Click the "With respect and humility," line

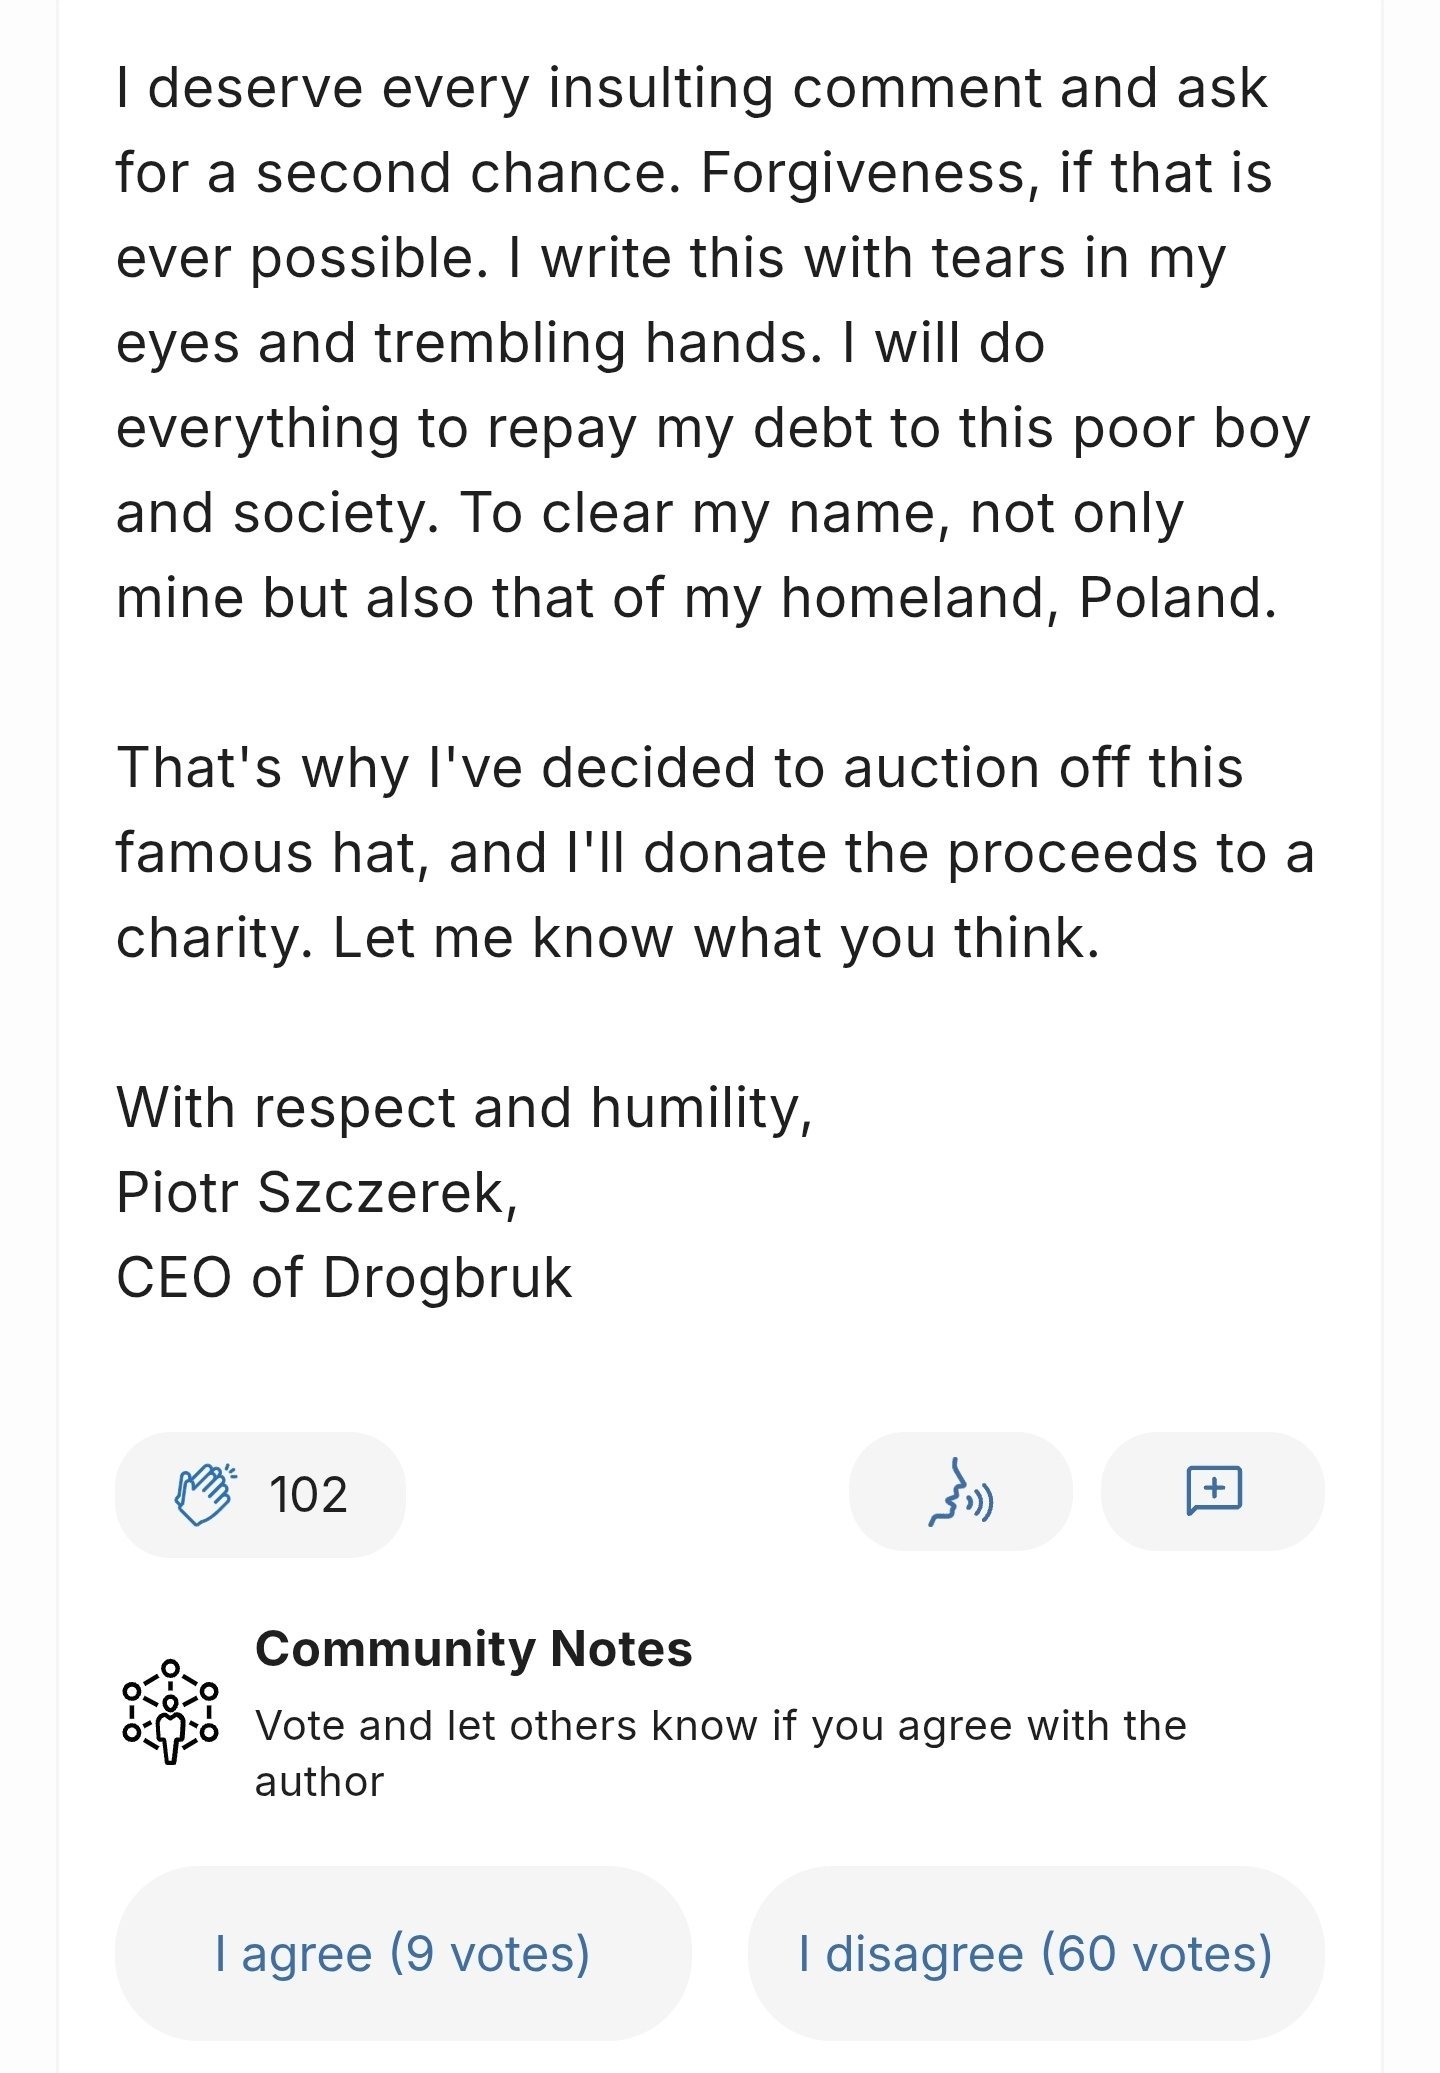[x=464, y=1108]
